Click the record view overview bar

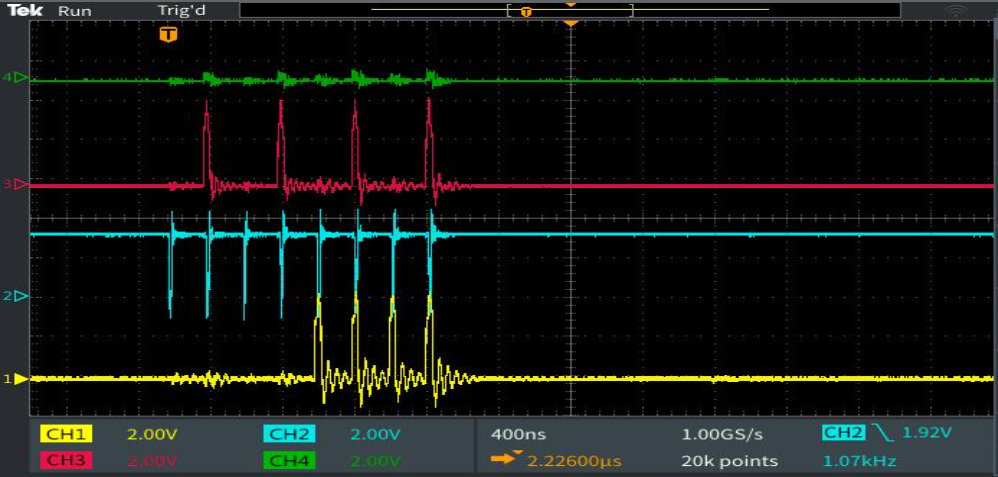(570, 10)
